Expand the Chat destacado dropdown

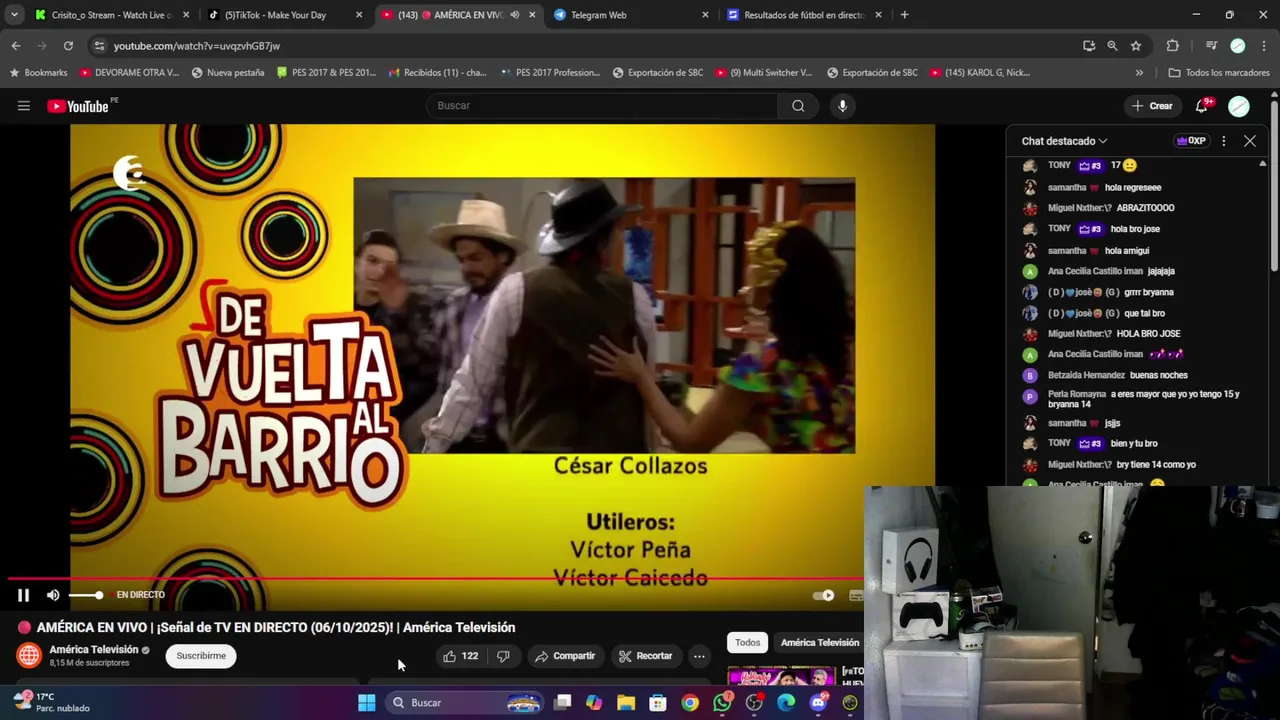[x=1064, y=141]
